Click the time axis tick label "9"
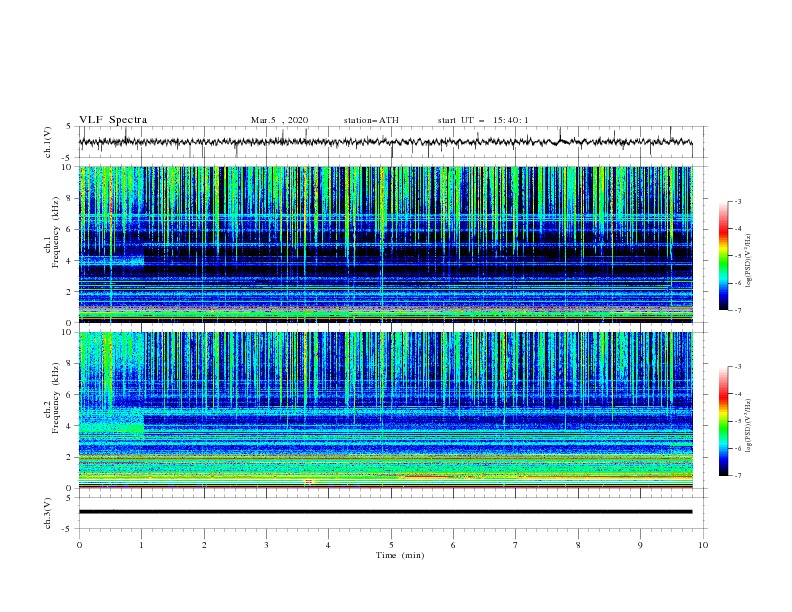 tap(640, 545)
